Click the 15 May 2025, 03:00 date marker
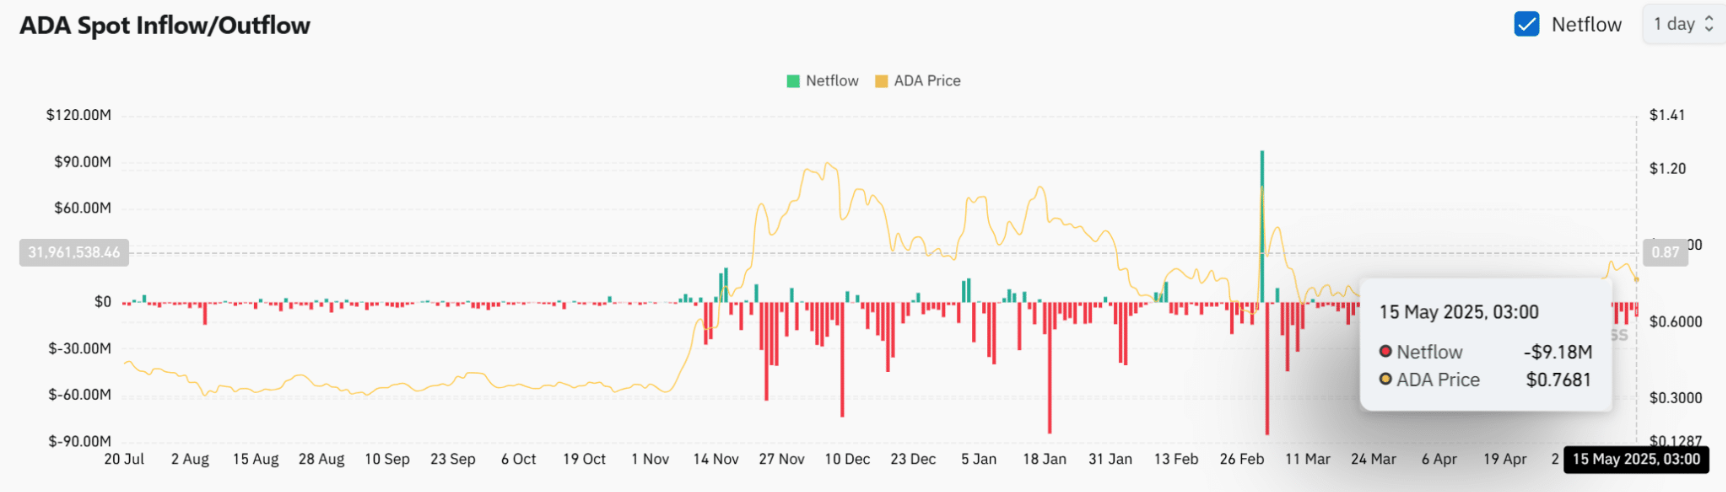The image size is (1726, 492). (x=1636, y=459)
